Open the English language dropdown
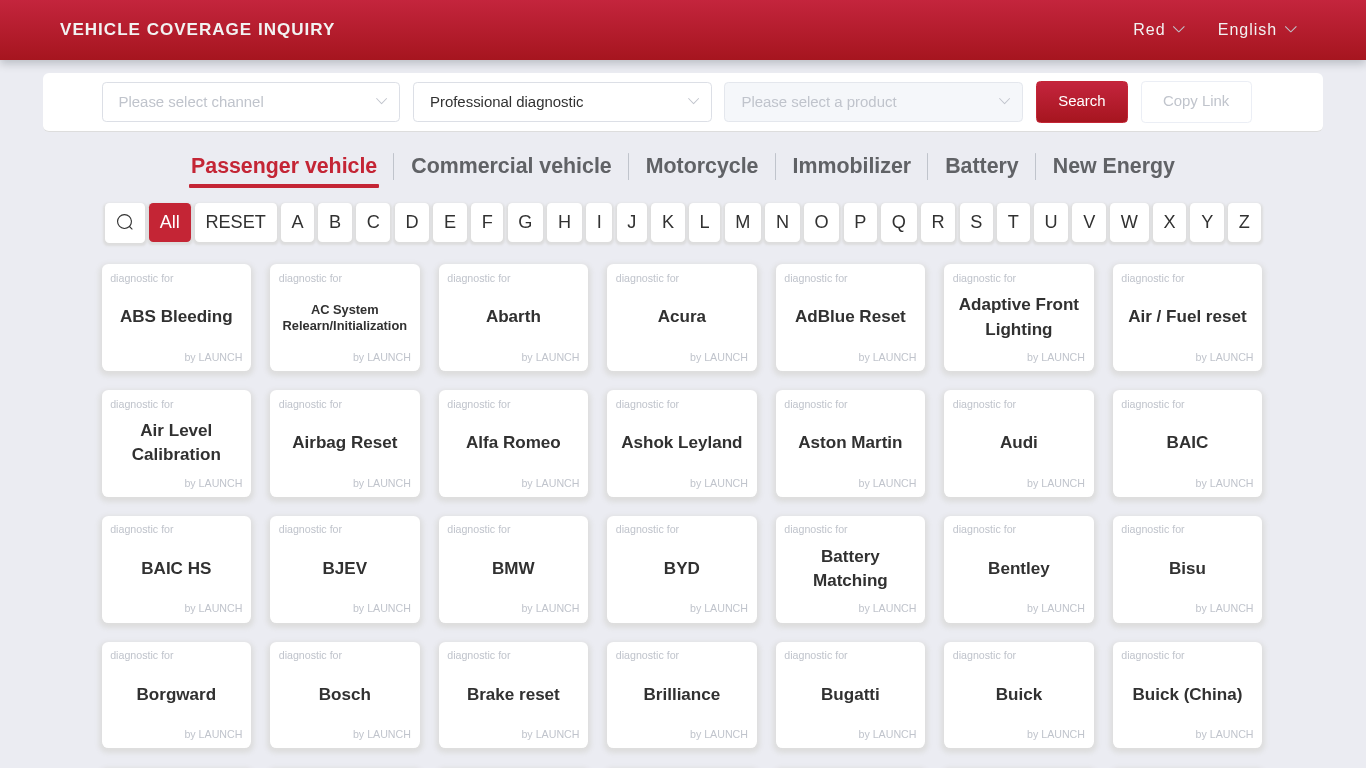This screenshot has width=1366, height=768. tap(1257, 30)
